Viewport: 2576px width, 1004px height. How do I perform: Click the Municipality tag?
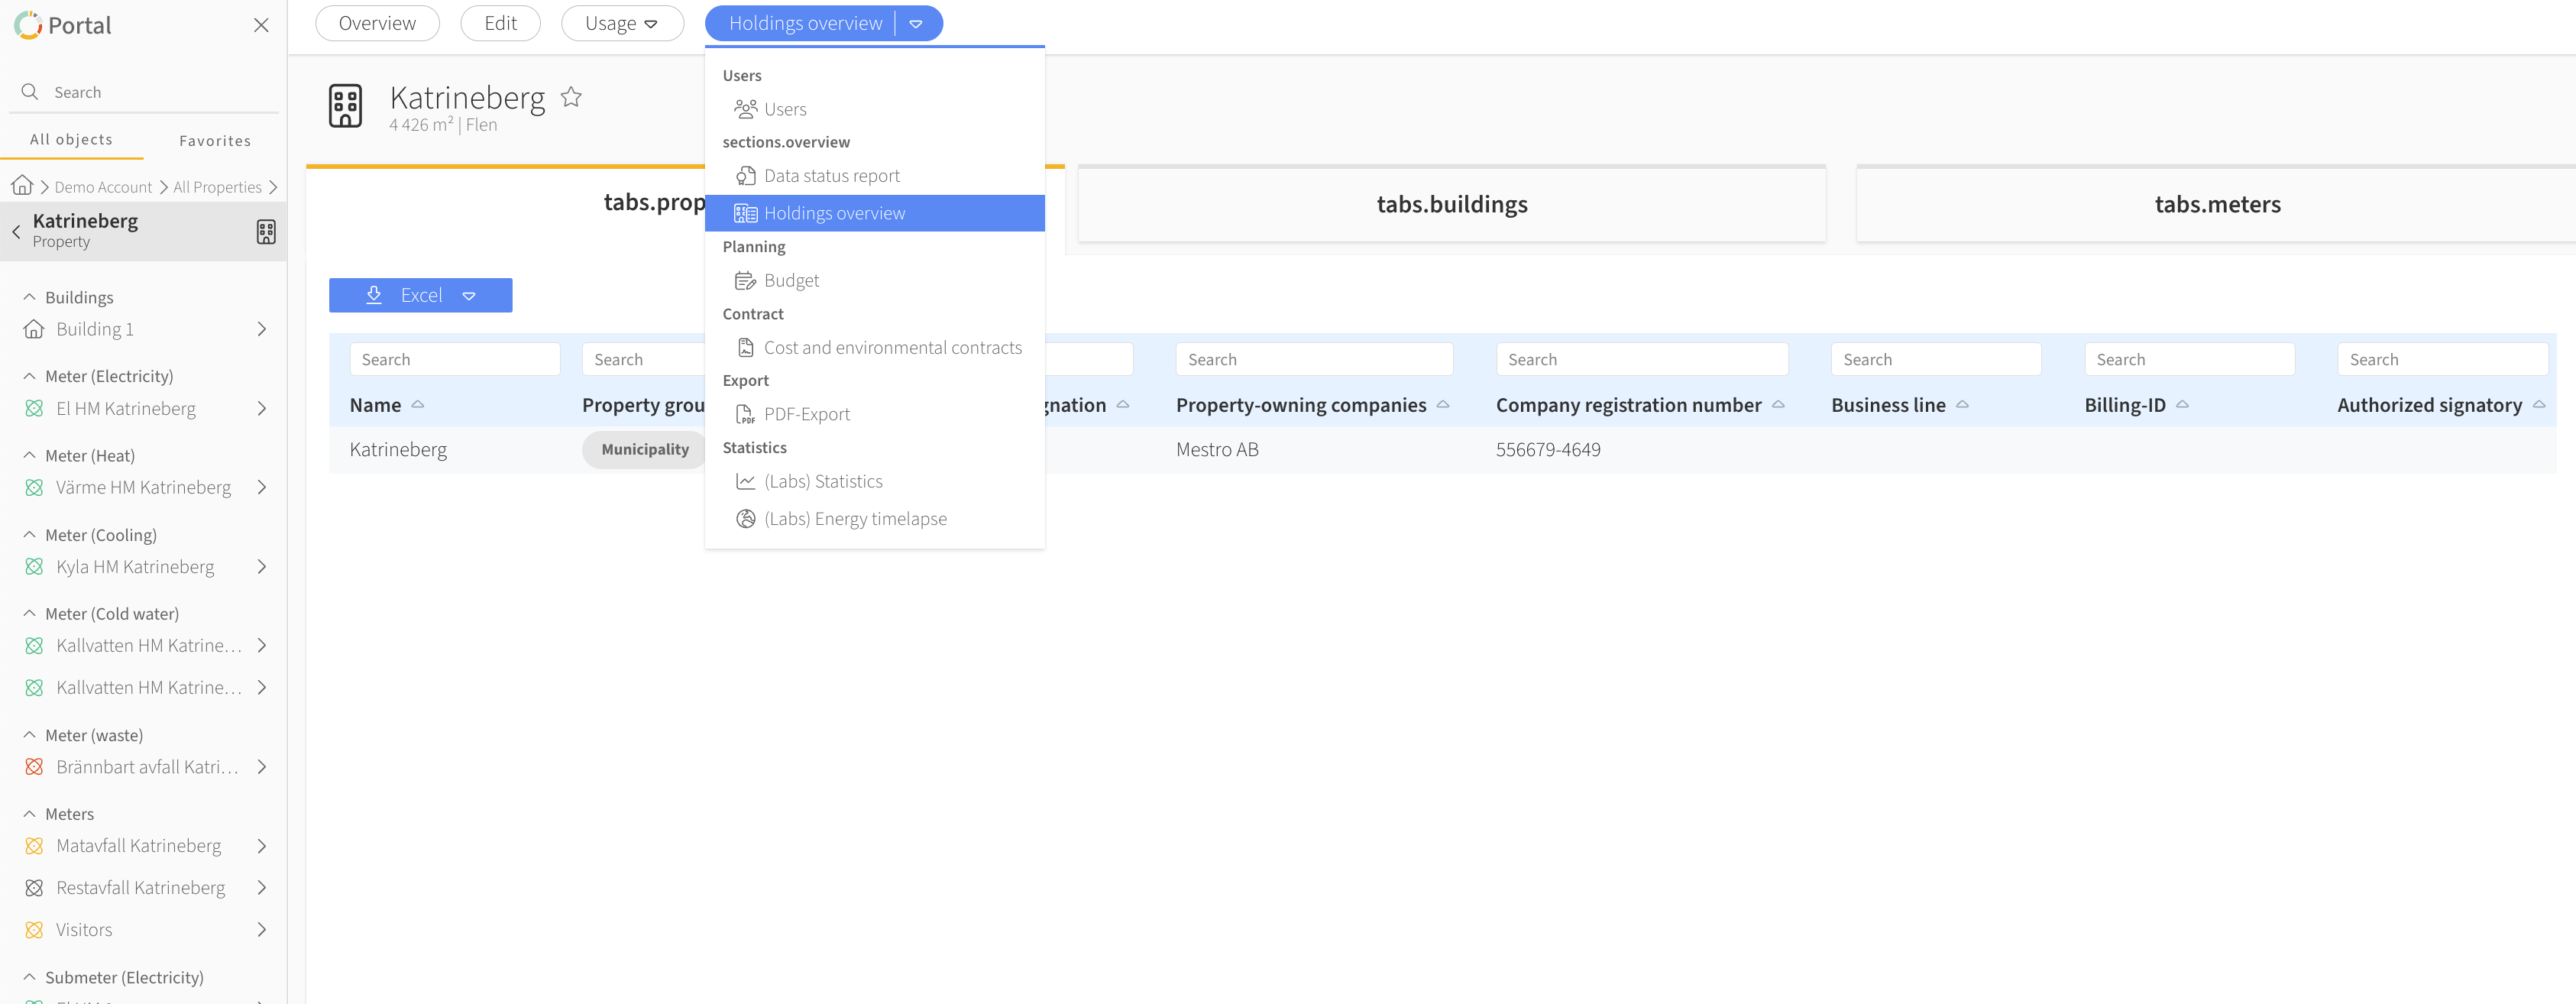[645, 449]
